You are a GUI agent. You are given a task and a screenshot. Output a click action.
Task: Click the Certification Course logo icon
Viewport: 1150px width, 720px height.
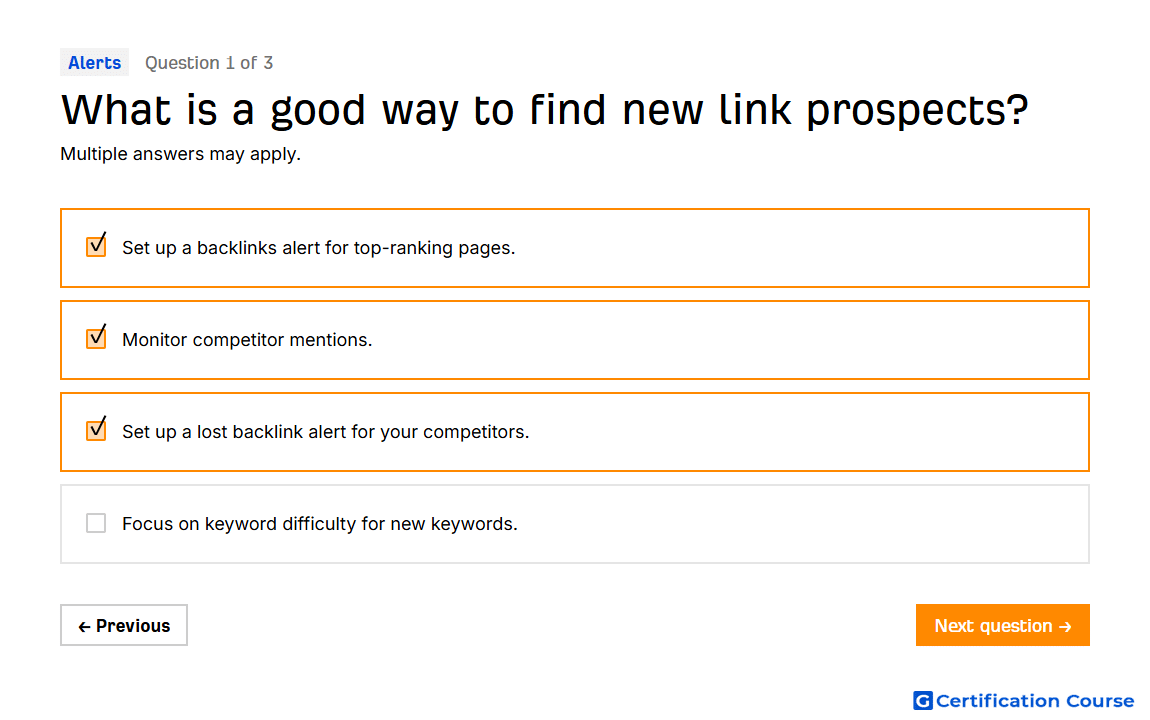pos(923,701)
